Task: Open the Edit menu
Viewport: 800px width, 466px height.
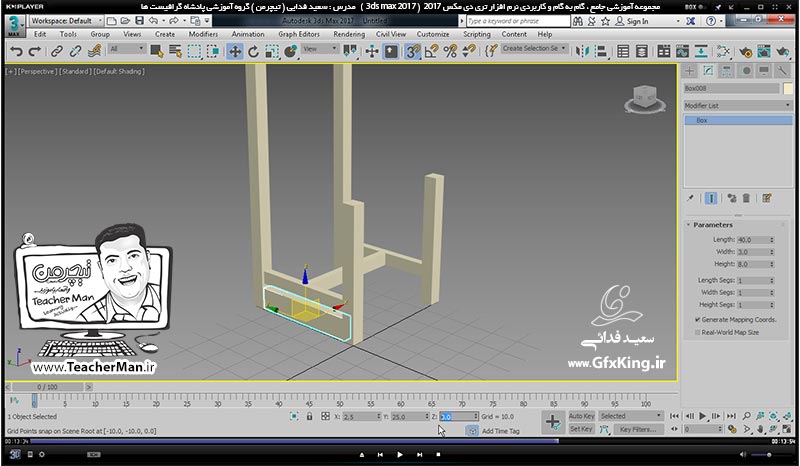Action: click(40, 34)
